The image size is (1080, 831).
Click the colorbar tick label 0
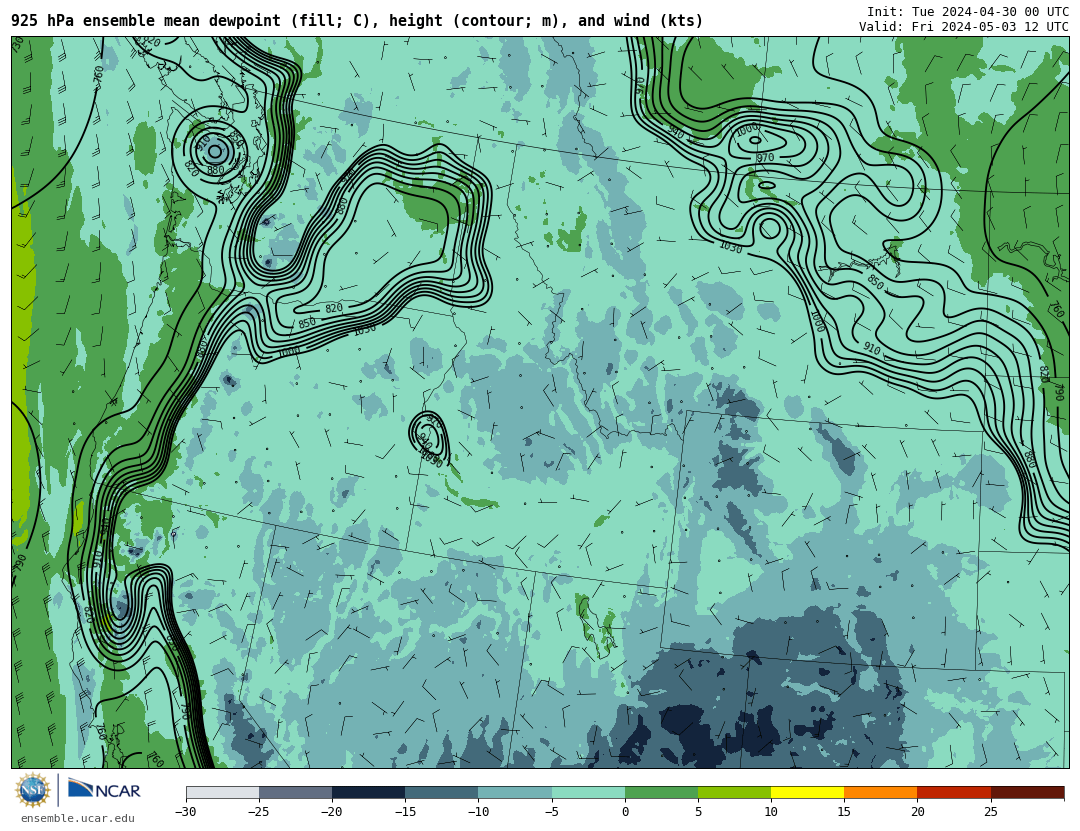[x=625, y=812]
